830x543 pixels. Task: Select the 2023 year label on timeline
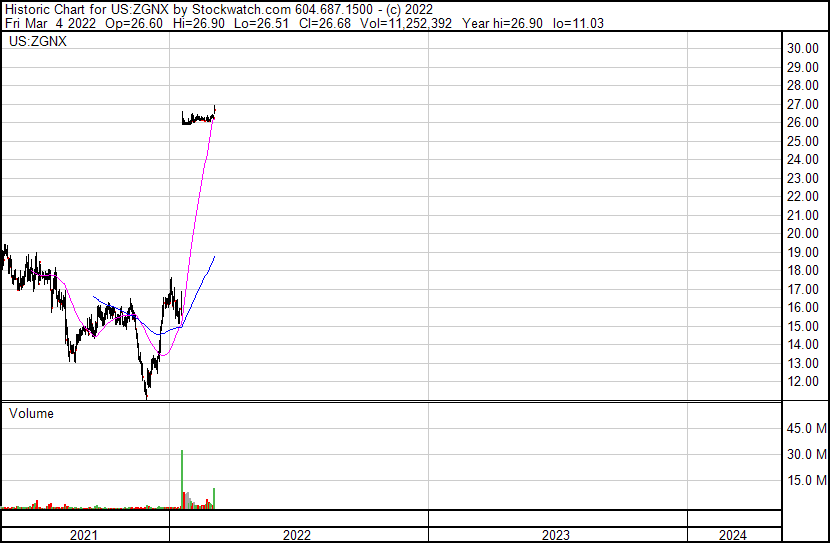point(556,535)
